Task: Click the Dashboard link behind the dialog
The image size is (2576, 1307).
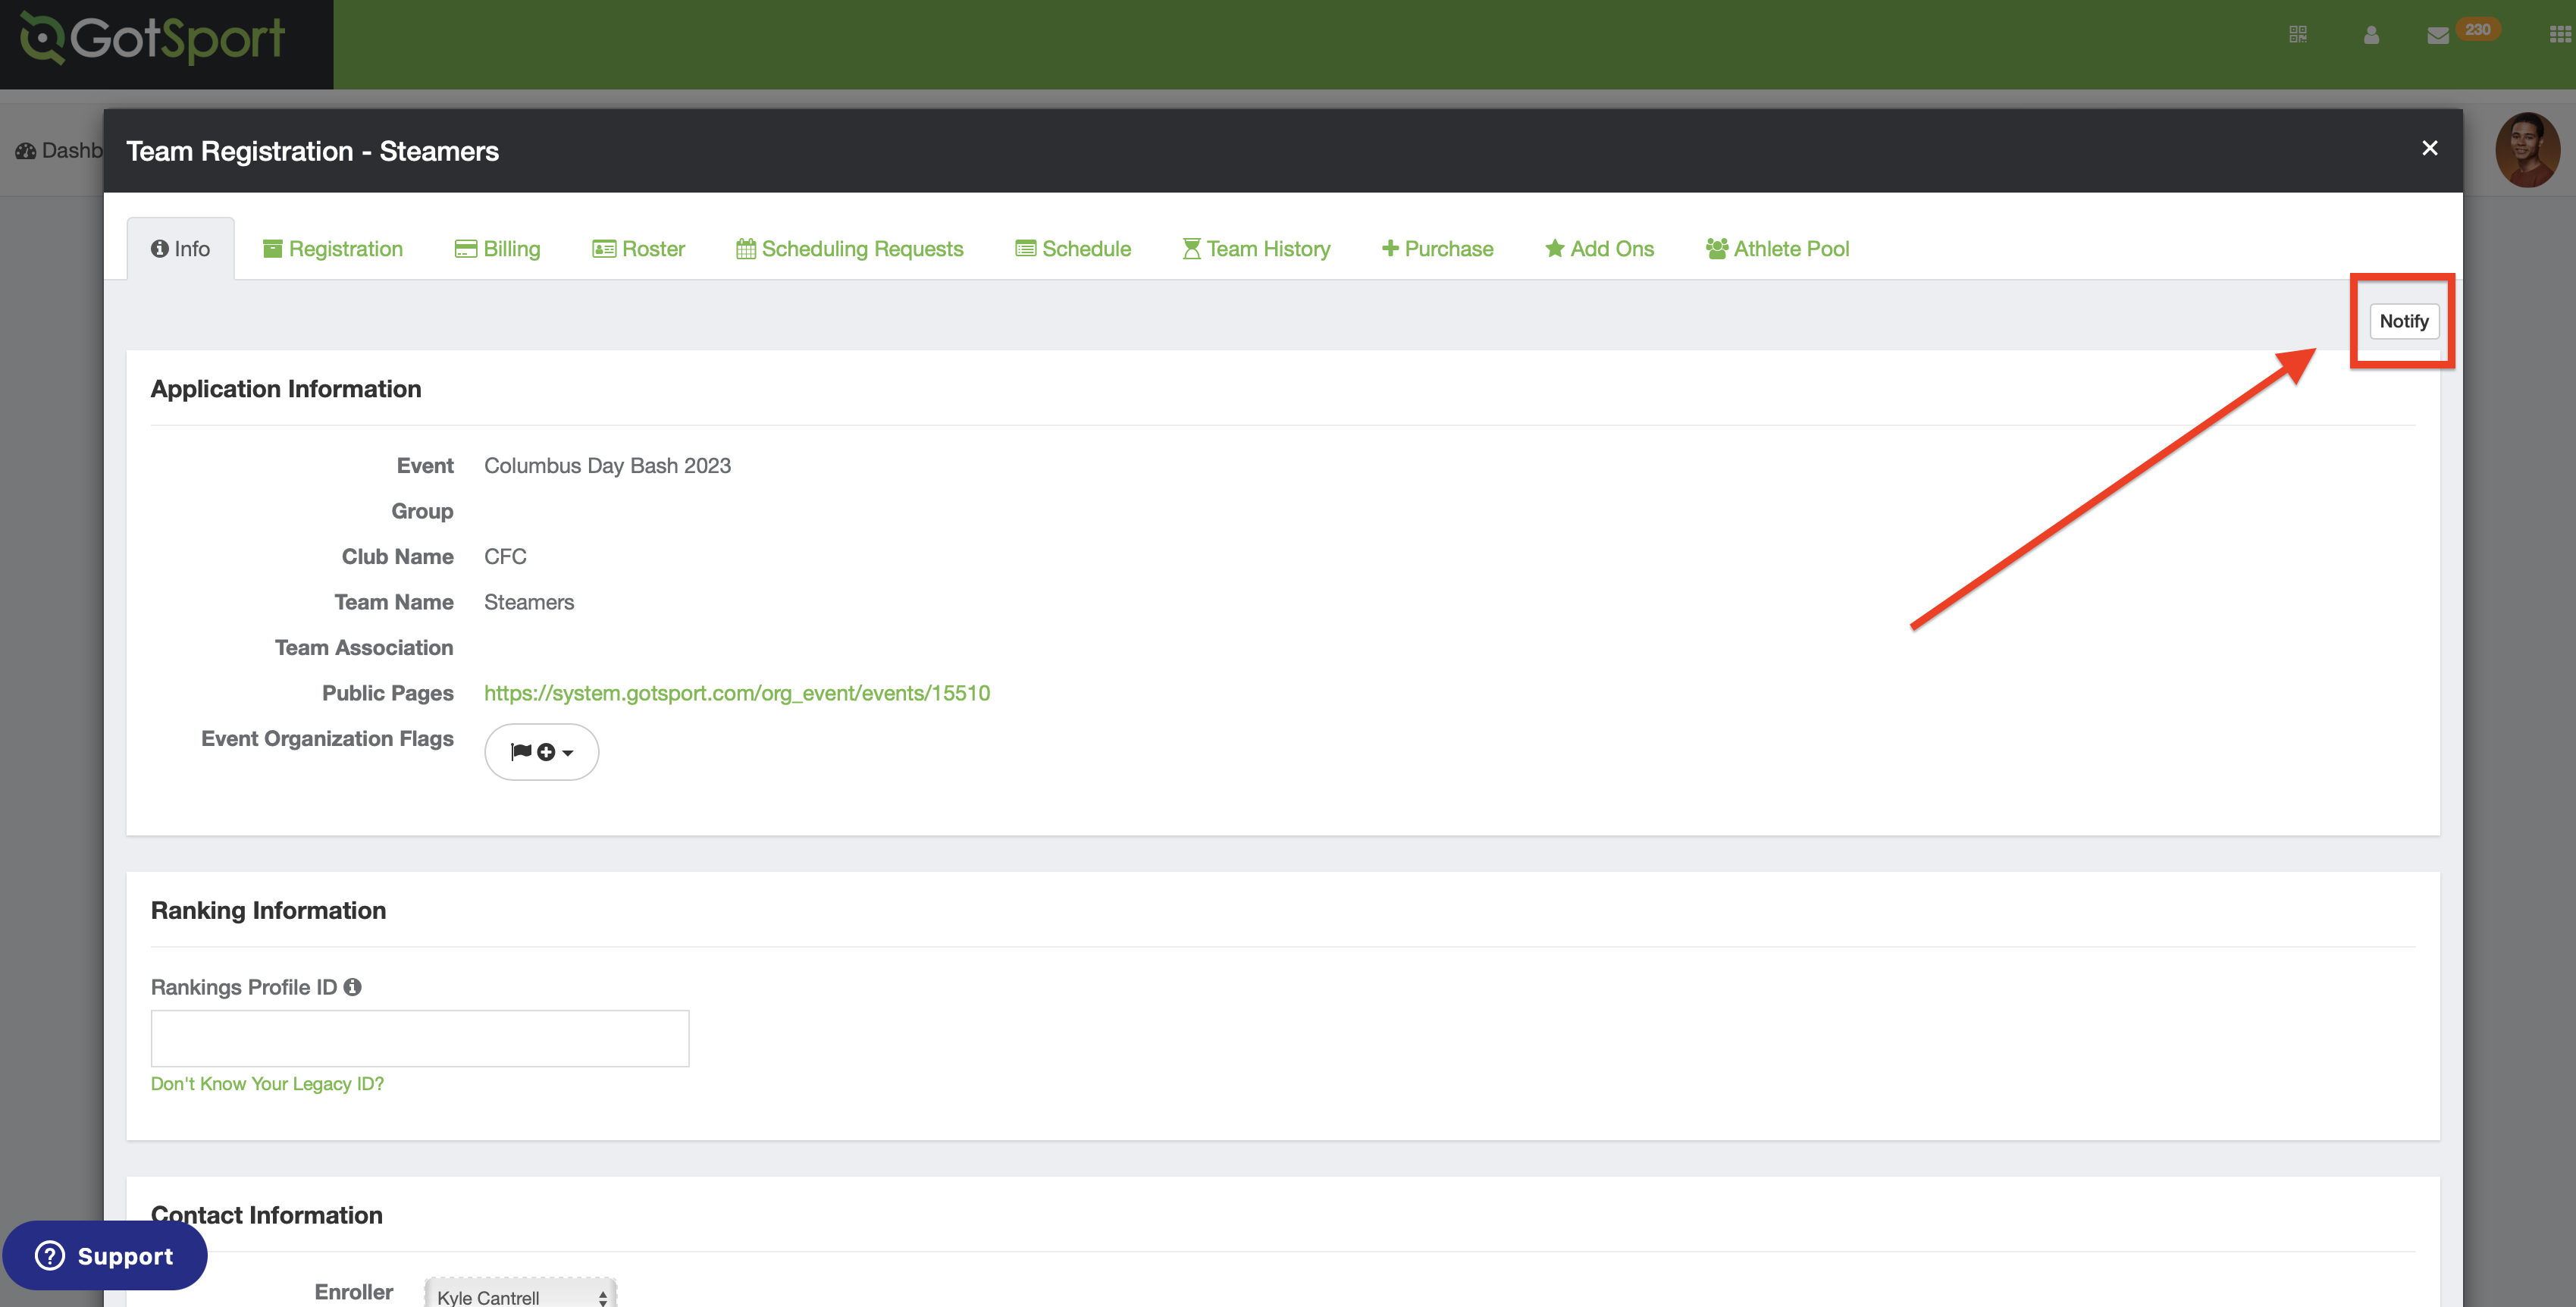Action: pos(58,151)
